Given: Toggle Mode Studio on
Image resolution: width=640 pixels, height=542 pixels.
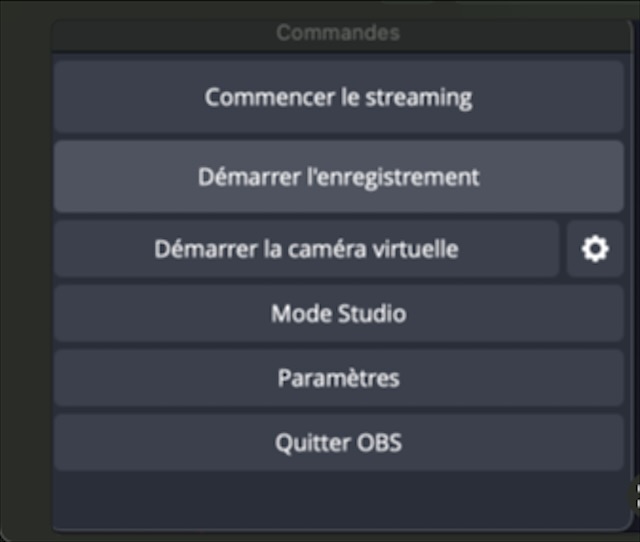Looking at the screenshot, I should point(338,314).
